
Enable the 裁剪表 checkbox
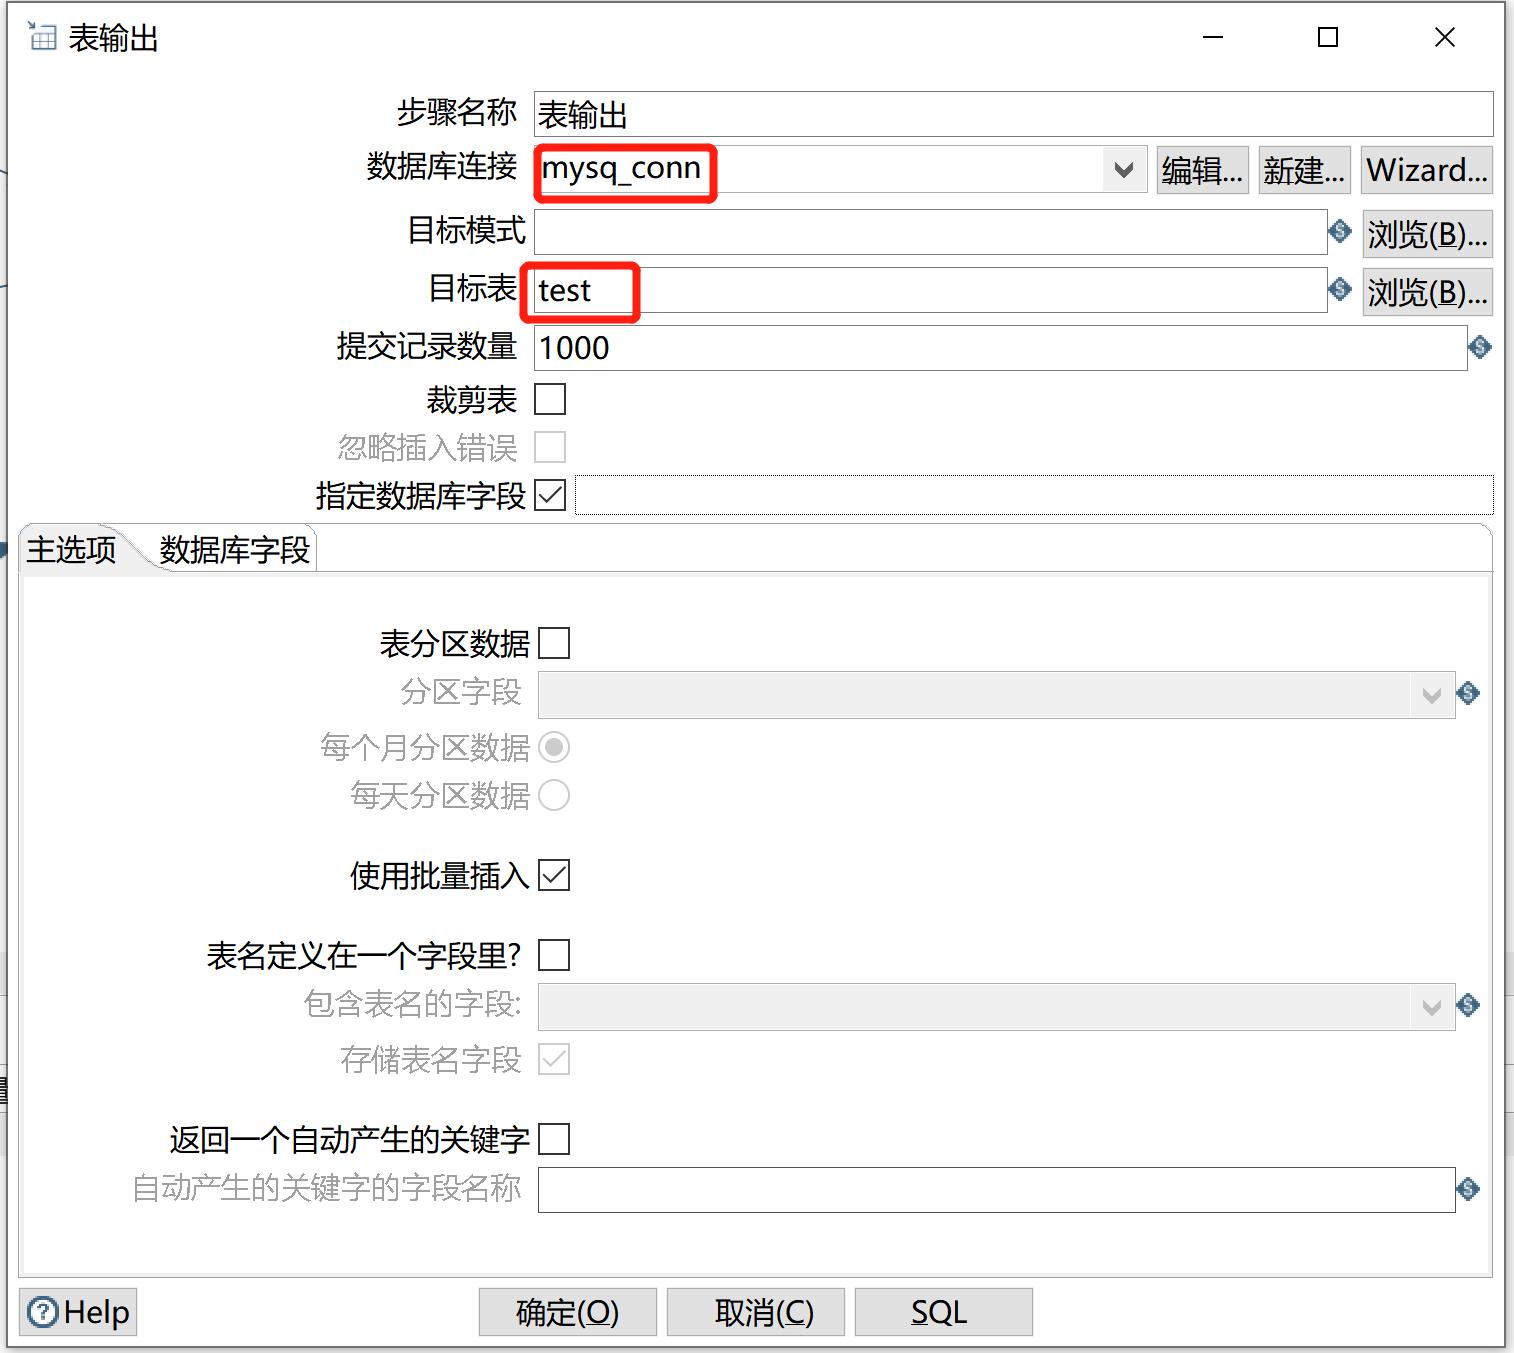(550, 399)
